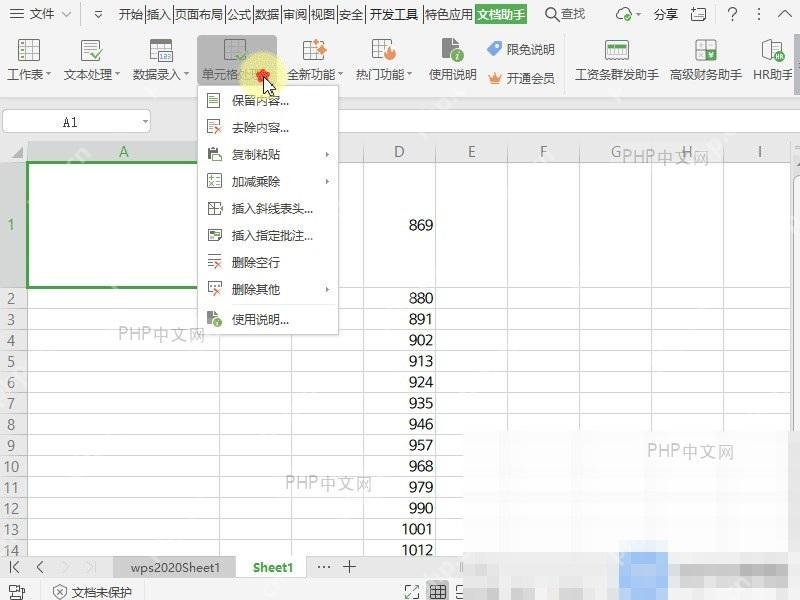Select row 5 header
Viewport: 800px width, 600px height.
tap(13, 361)
